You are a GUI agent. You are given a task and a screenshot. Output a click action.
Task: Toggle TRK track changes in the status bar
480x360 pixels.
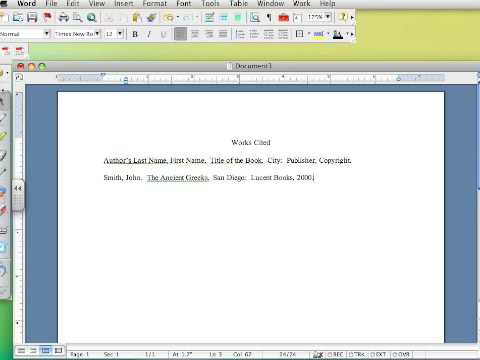[357, 354]
